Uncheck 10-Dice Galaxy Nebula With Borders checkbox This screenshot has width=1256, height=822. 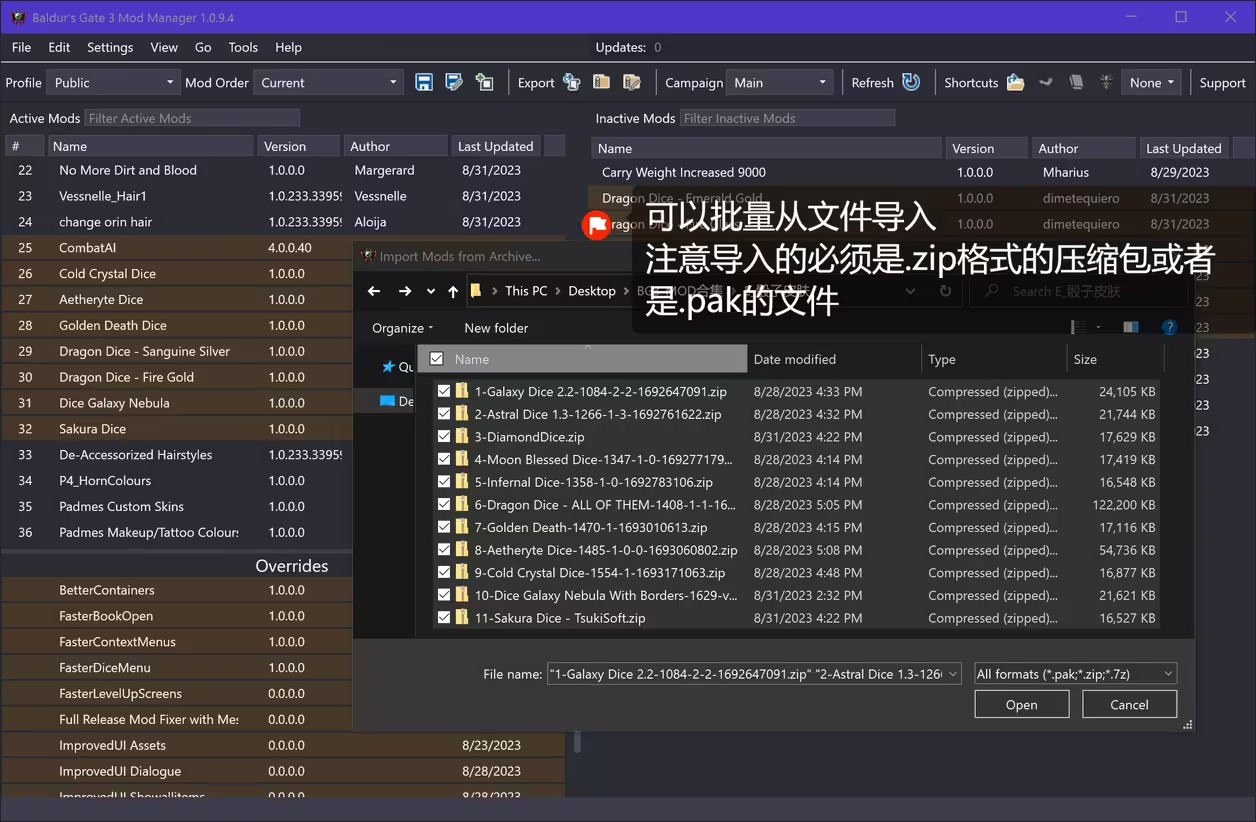pyautogui.click(x=444, y=595)
